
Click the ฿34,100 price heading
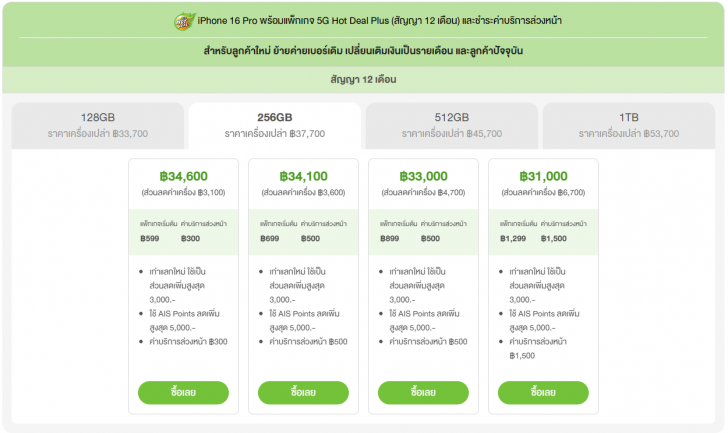coord(303,176)
